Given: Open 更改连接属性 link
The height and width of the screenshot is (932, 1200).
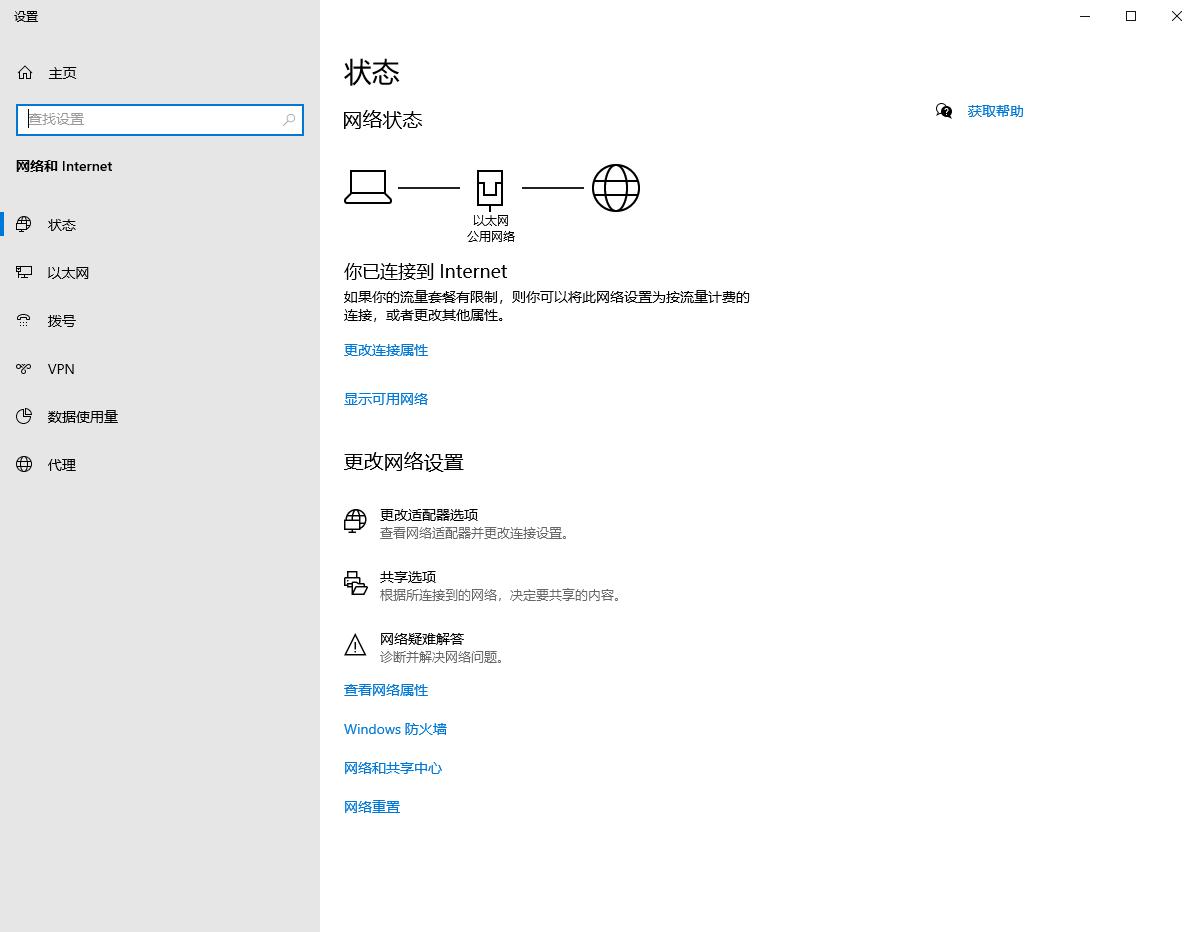Looking at the screenshot, I should point(386,350).
